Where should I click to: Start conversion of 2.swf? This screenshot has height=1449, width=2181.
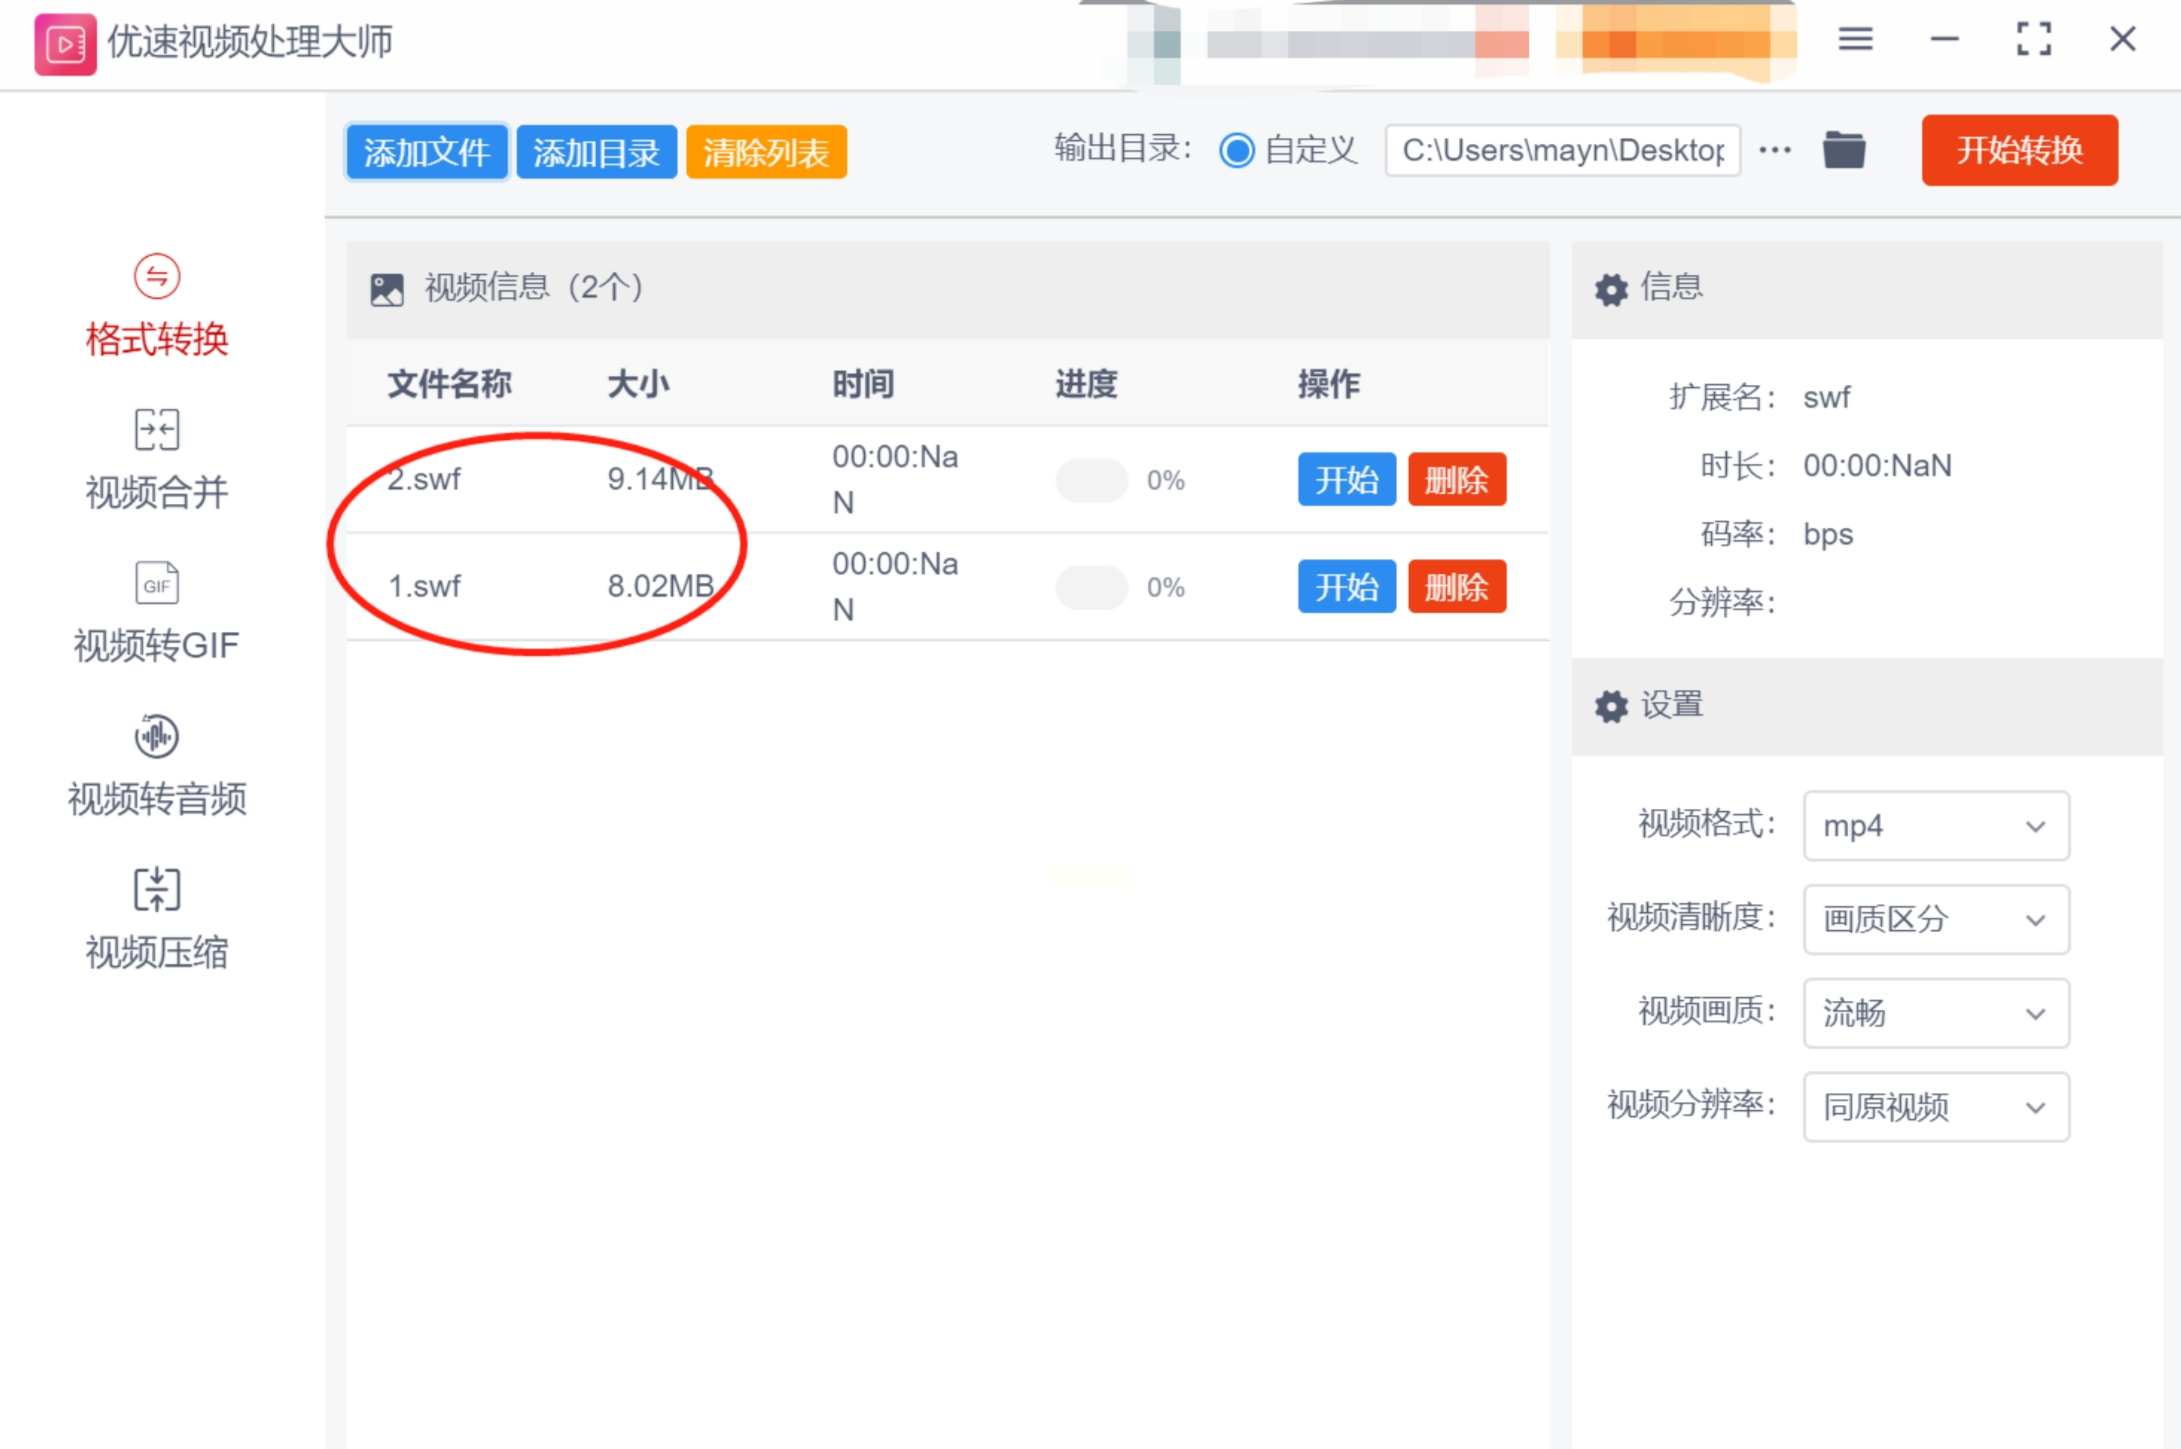point(1346,480)
